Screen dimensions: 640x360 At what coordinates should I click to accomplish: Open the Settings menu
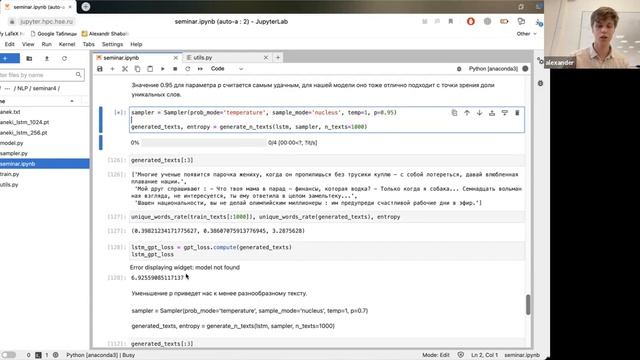coord(112,44)
